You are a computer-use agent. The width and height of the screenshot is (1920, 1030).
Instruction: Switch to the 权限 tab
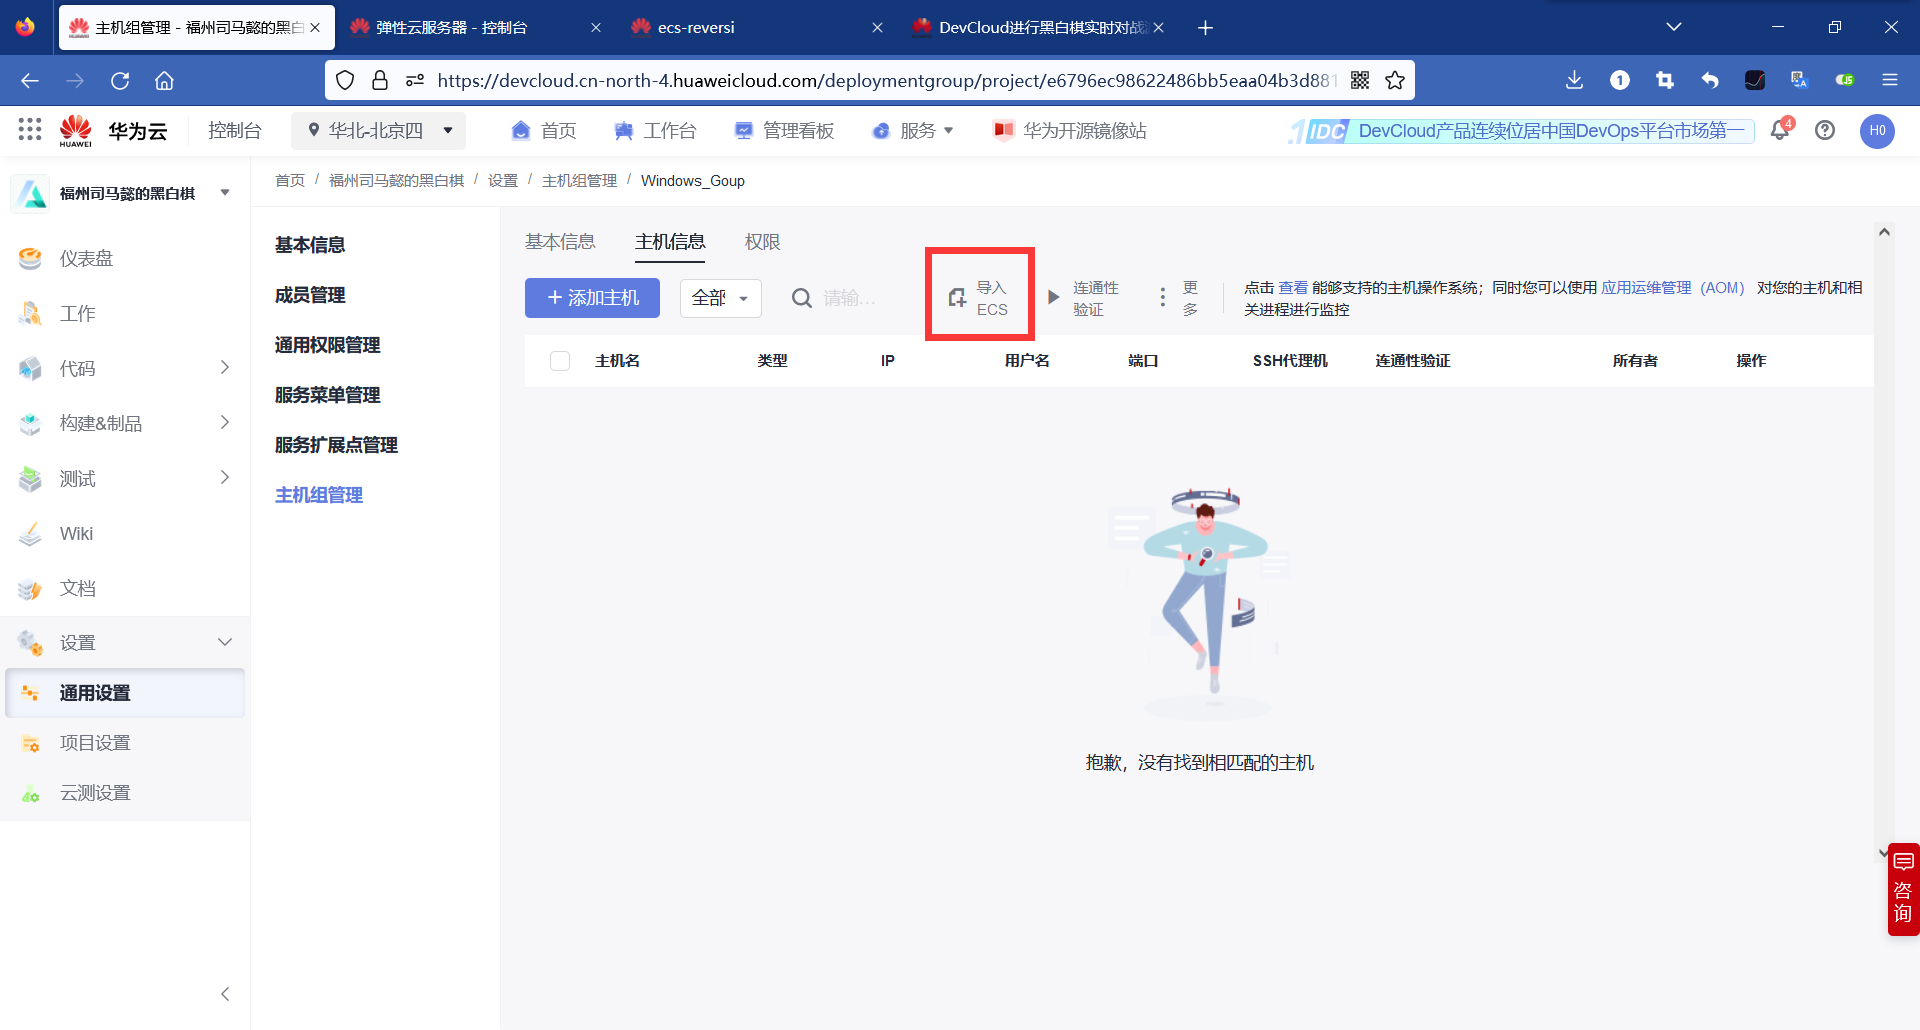click(762, 241)
